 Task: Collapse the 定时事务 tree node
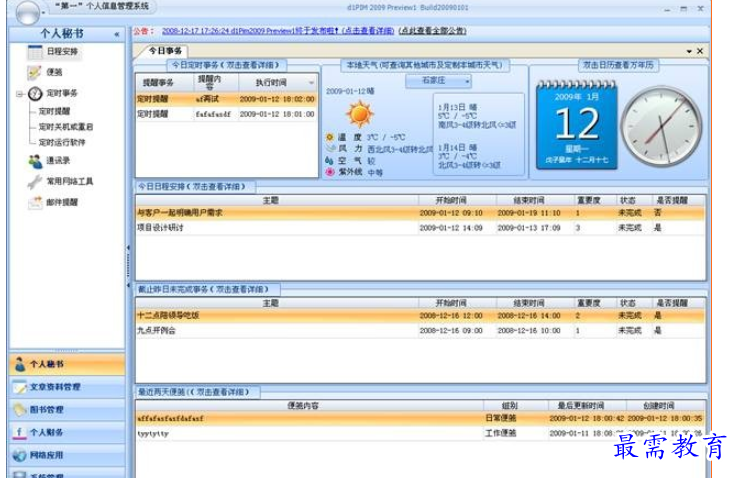coord(20,94)
